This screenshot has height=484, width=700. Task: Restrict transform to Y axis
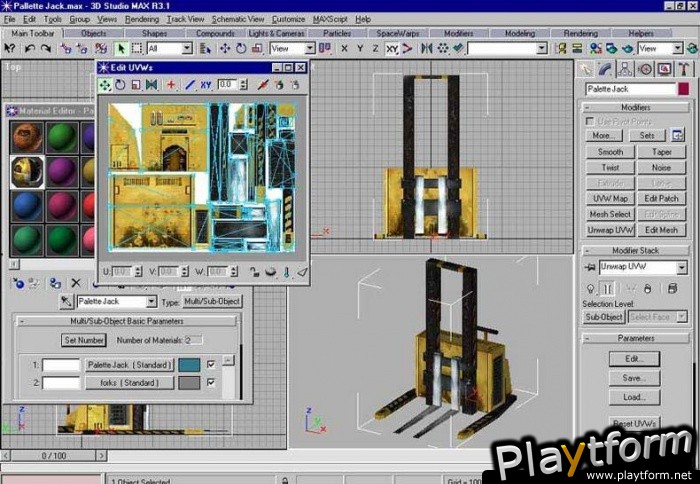360,48
